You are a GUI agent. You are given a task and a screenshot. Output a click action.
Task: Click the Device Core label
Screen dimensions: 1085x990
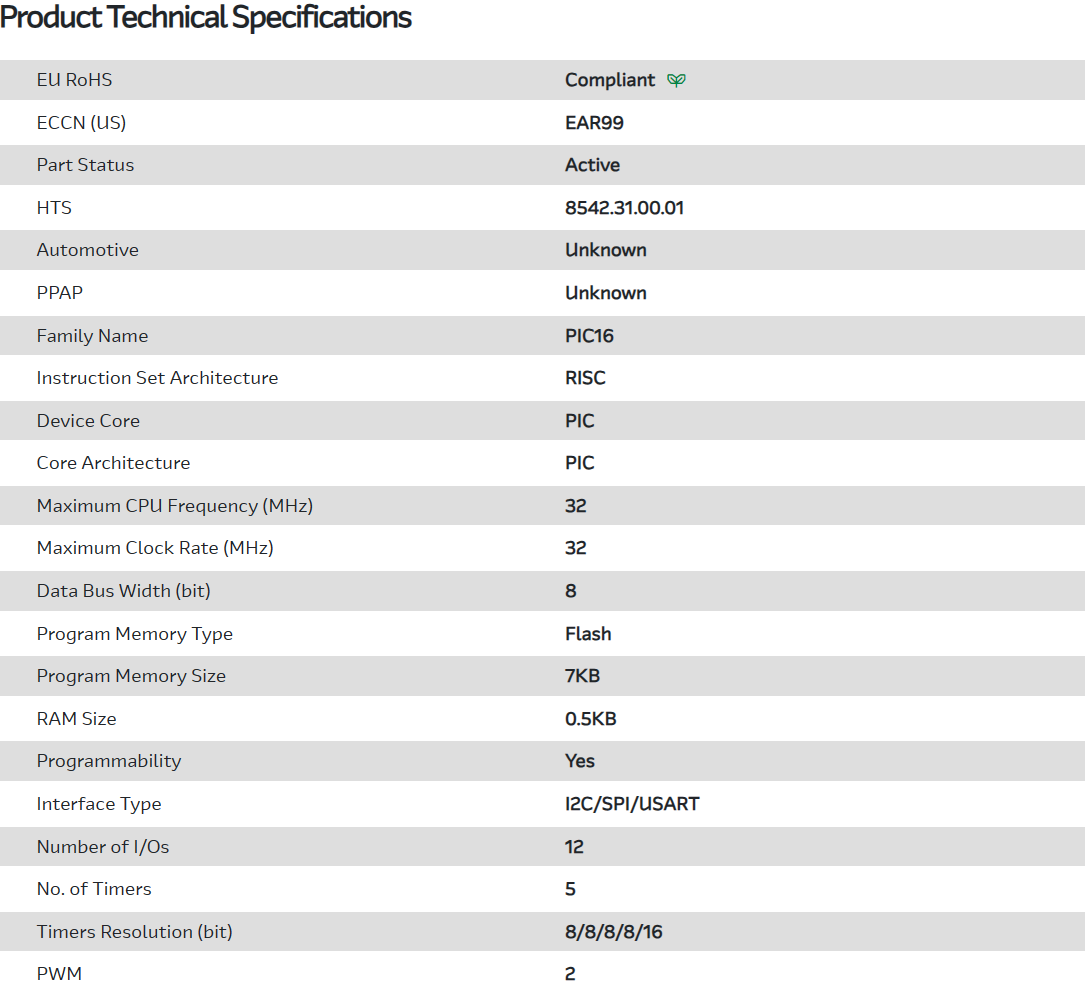88,421
